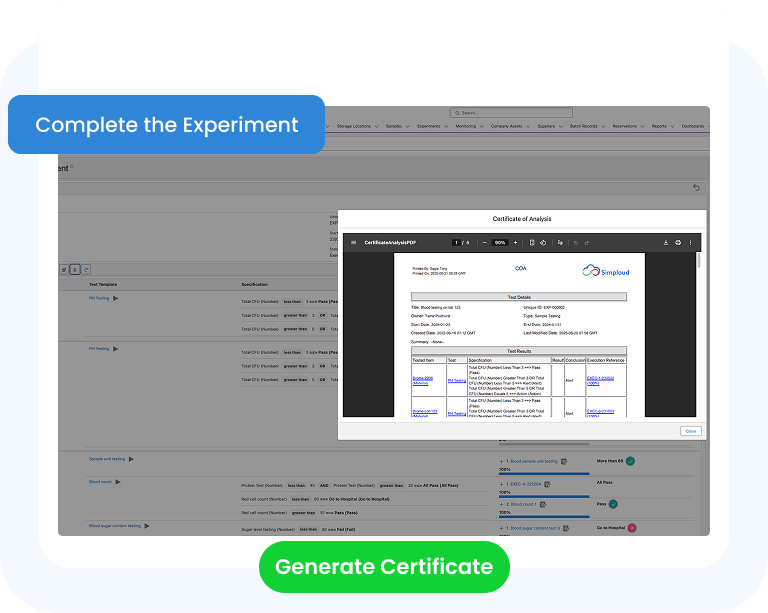Click Done to close the Certificate of Analysis
Screen dimensions: 768x613
tap(691, 431)
